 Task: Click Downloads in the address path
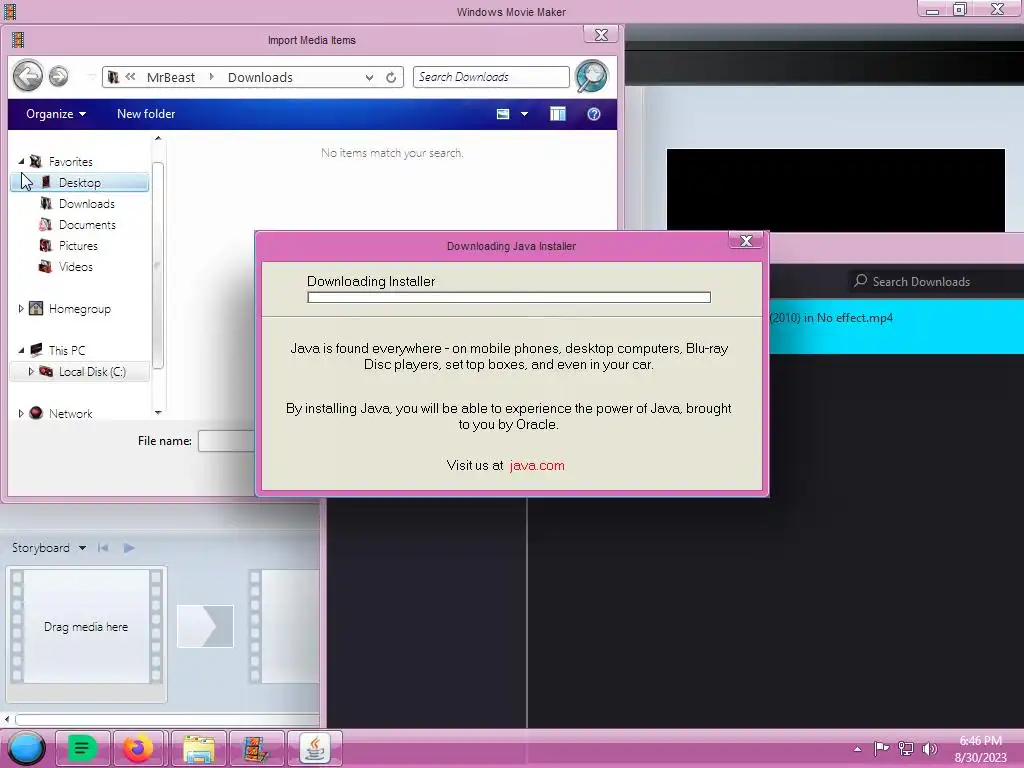(x=260, y=78)
